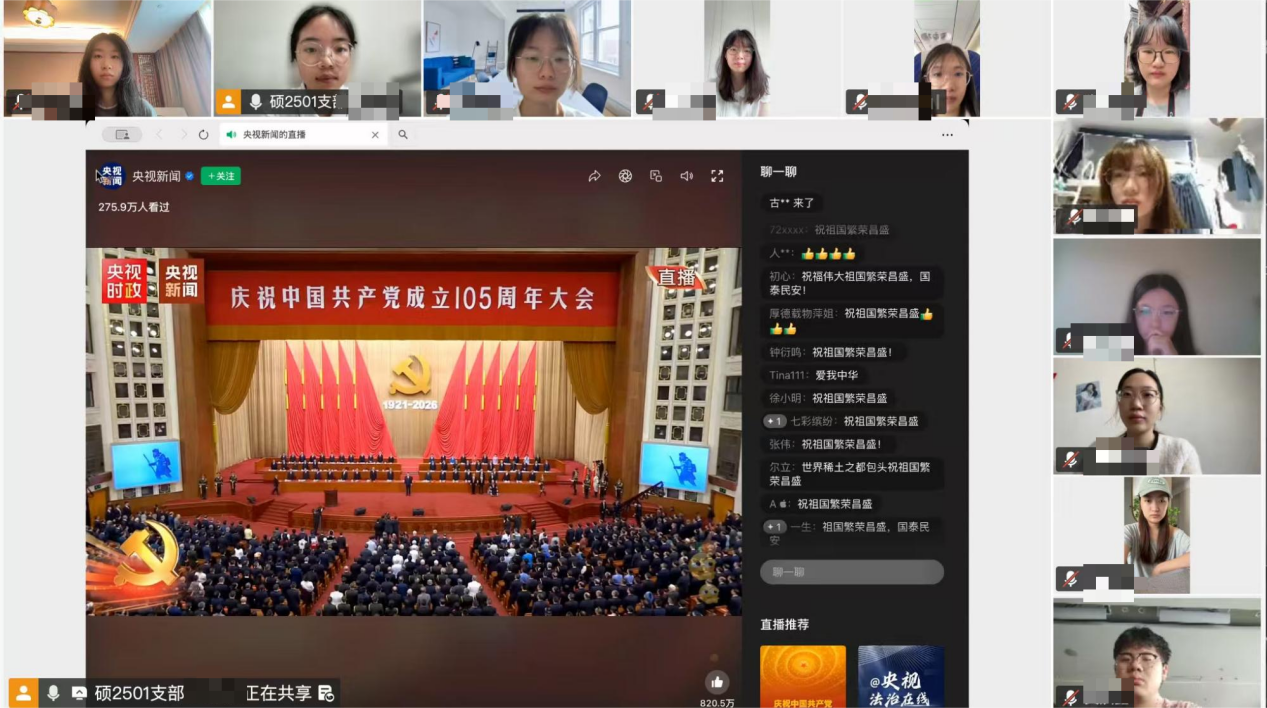The height and width of the screenshot is (708, 1267).
Task: Click the browser reload icon
Action: [x=203, y=134]
